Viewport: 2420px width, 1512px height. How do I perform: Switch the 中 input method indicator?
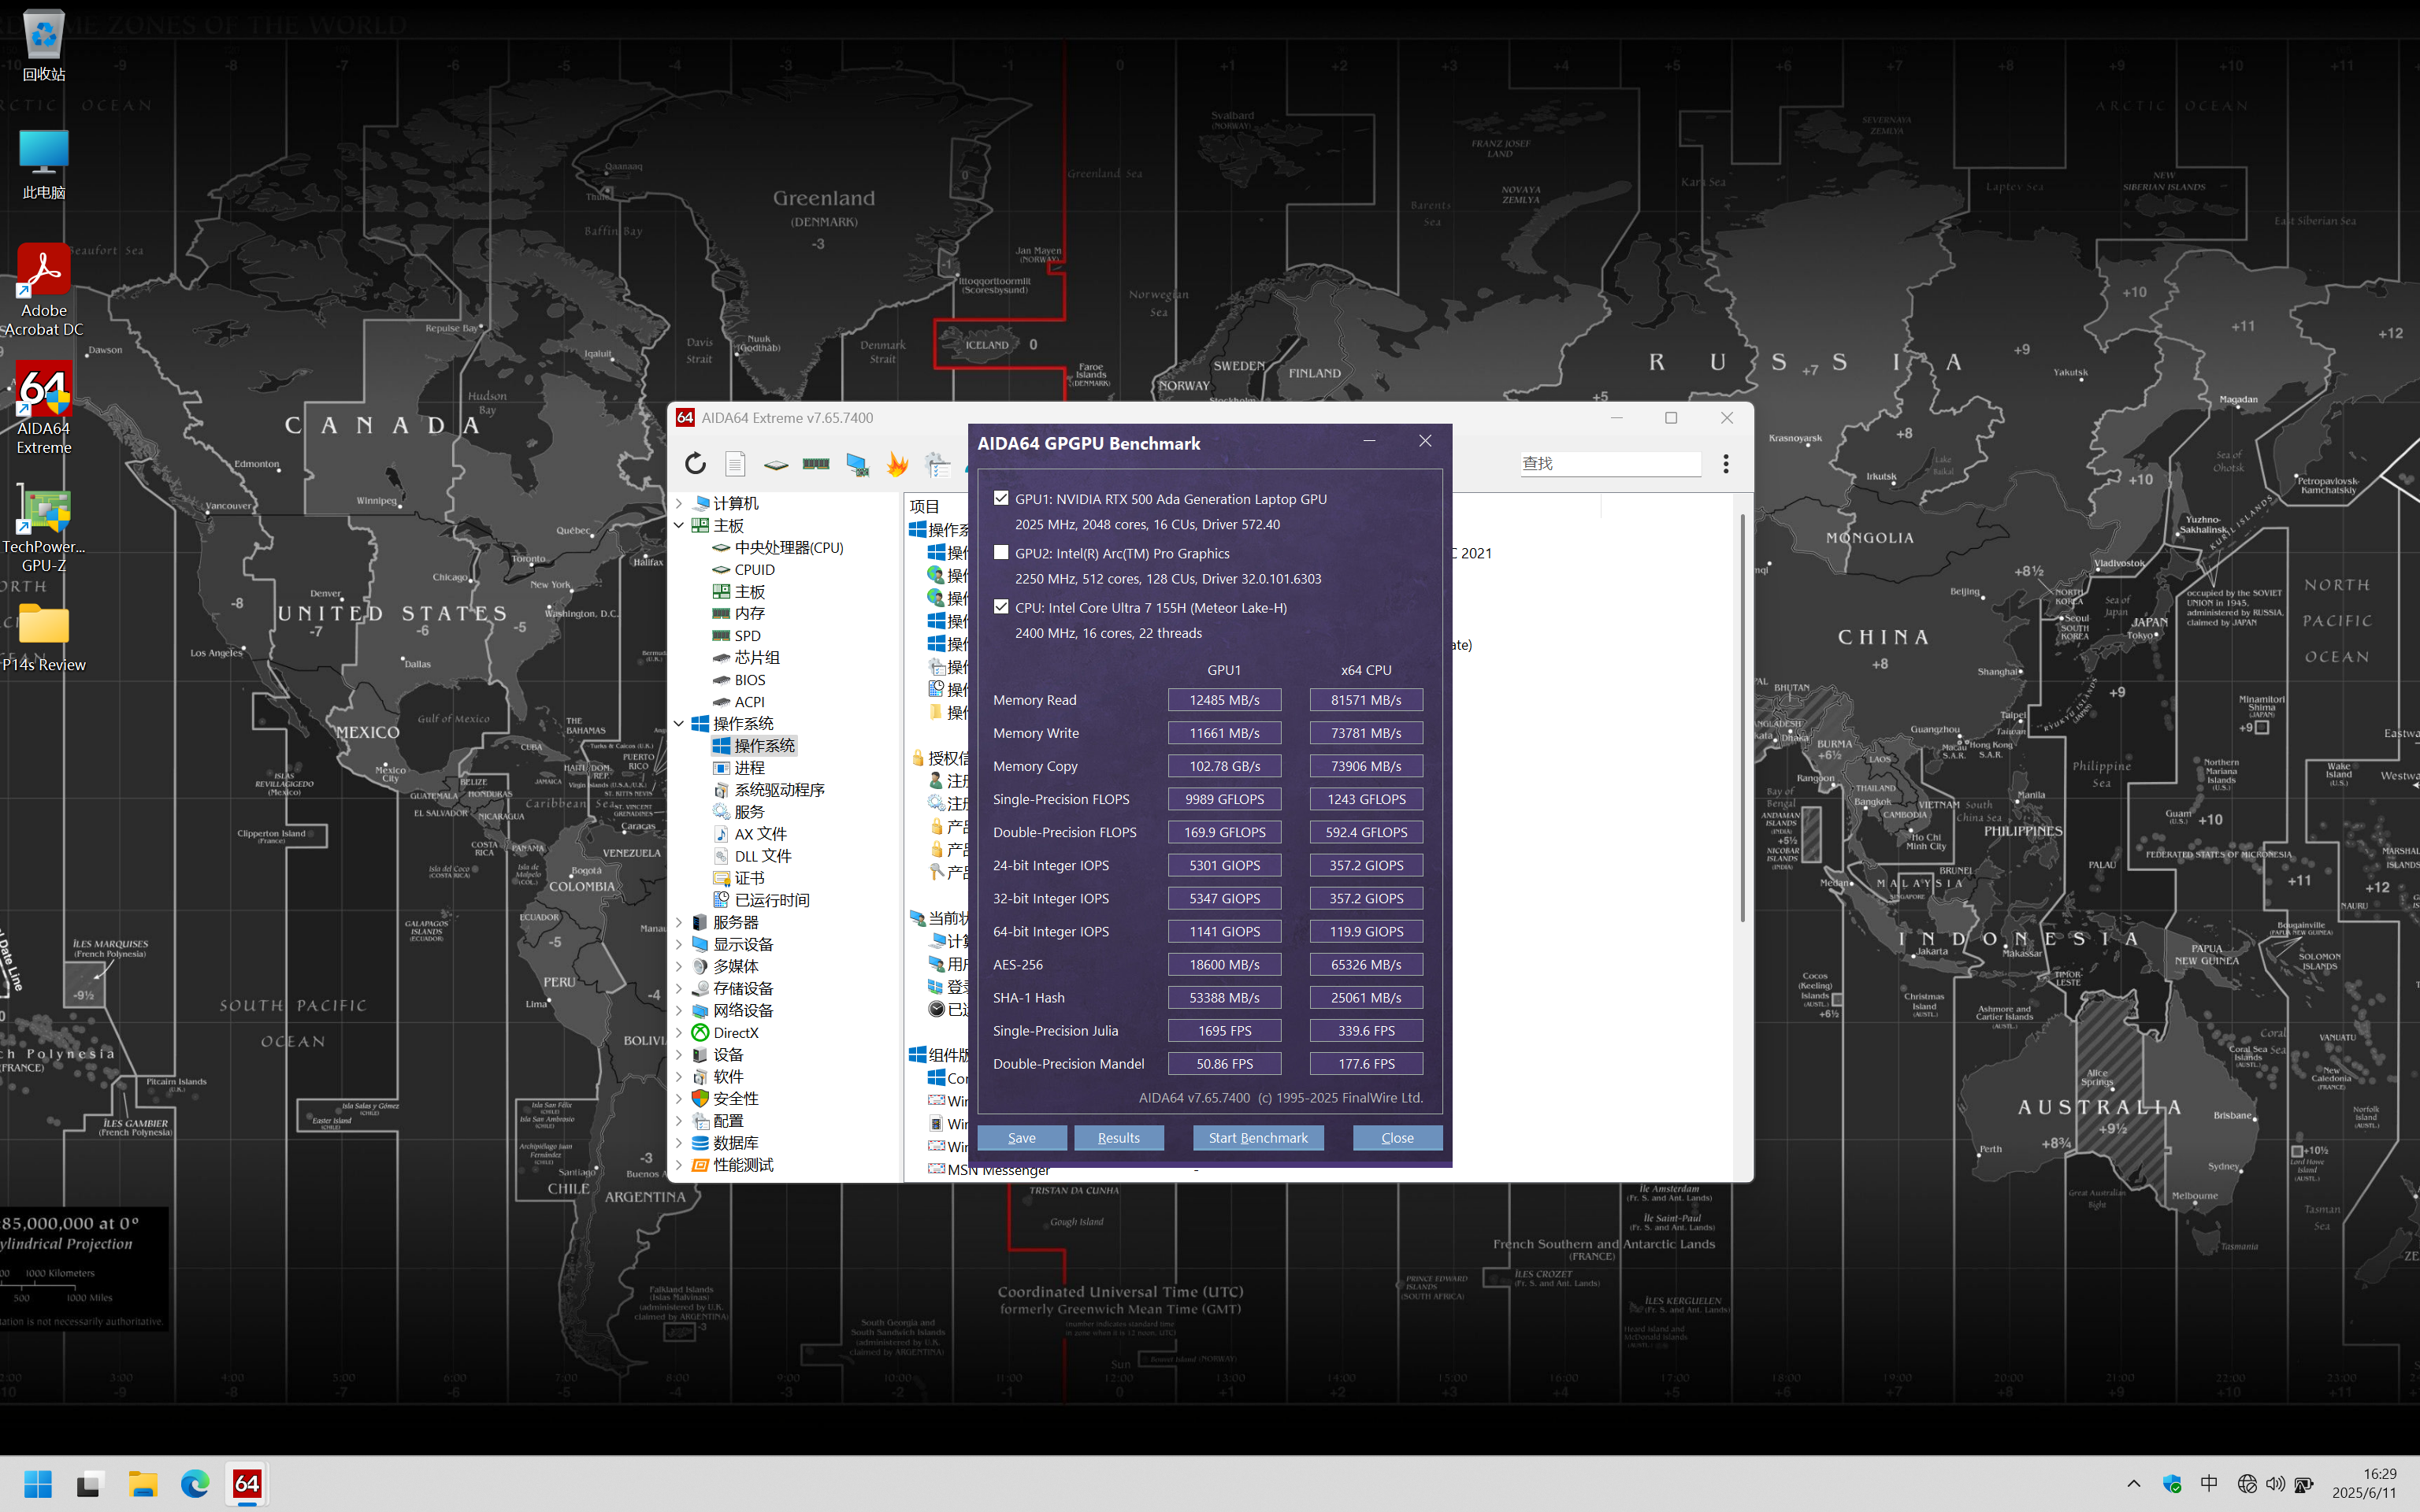[2209, 1484]
